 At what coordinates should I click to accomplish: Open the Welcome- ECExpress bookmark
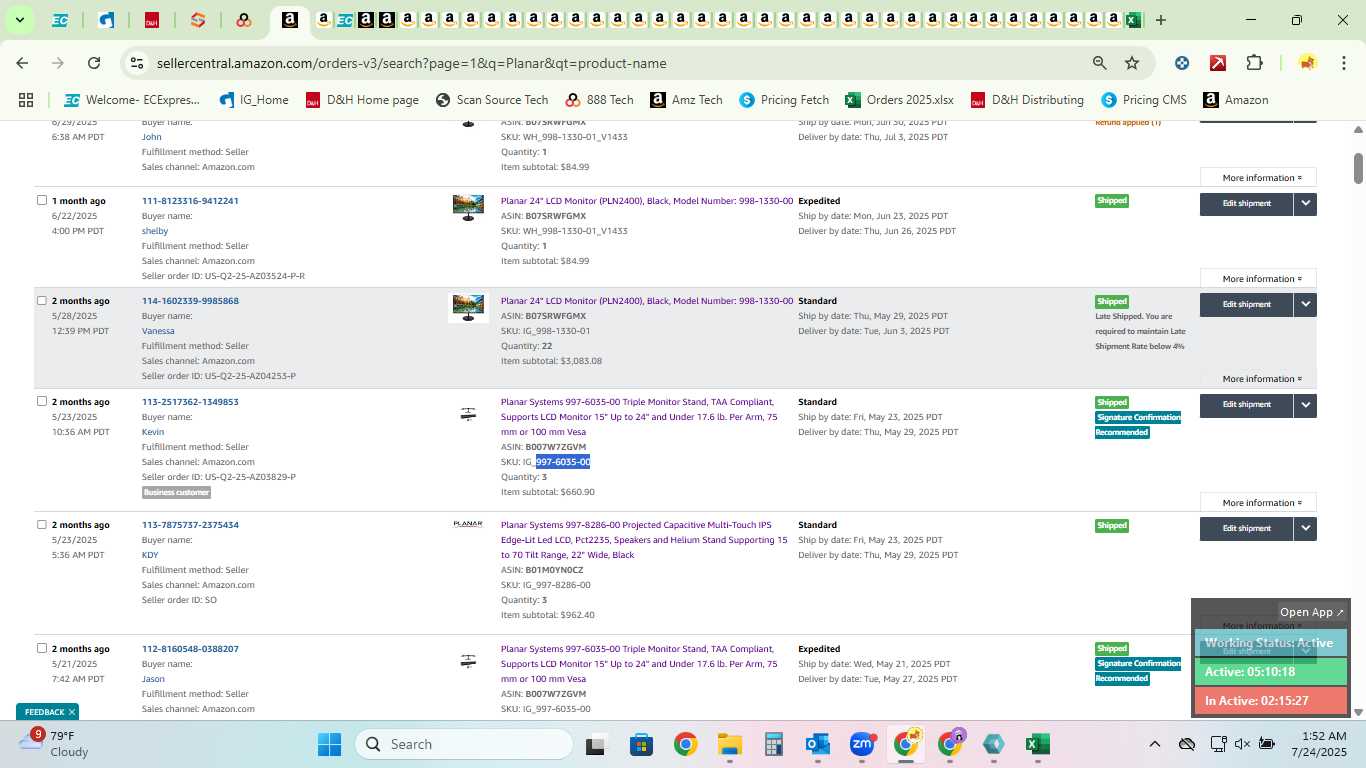[x=131, y=100]
